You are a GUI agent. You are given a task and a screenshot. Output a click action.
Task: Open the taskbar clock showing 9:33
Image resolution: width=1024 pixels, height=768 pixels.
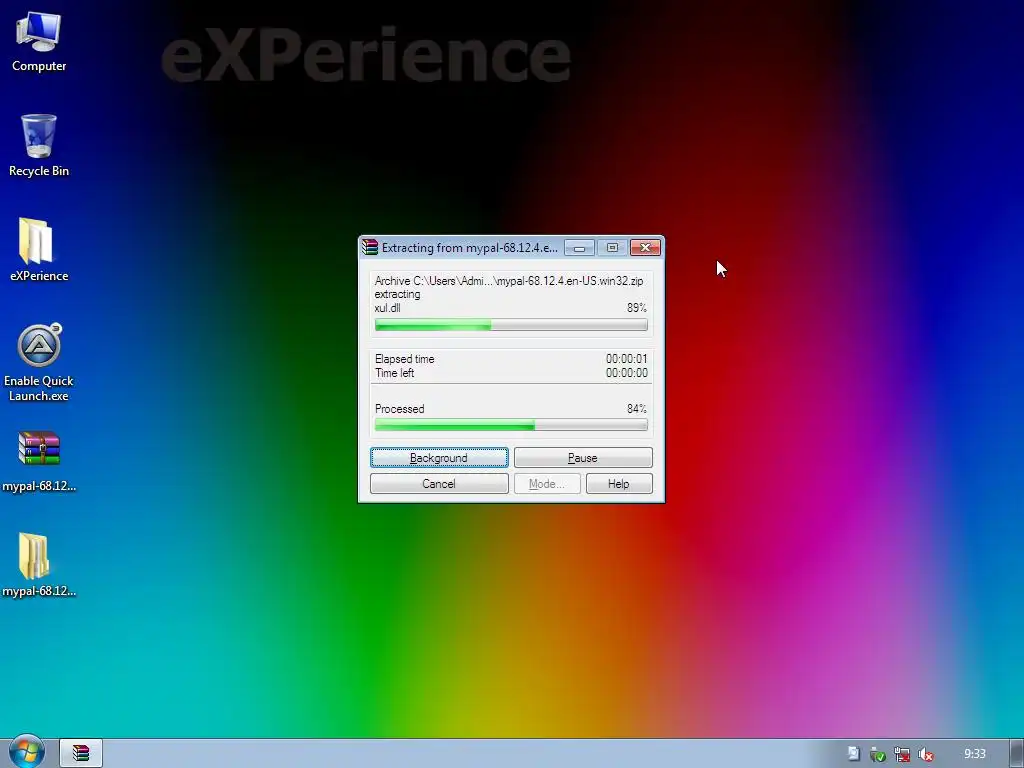point(974,754)
